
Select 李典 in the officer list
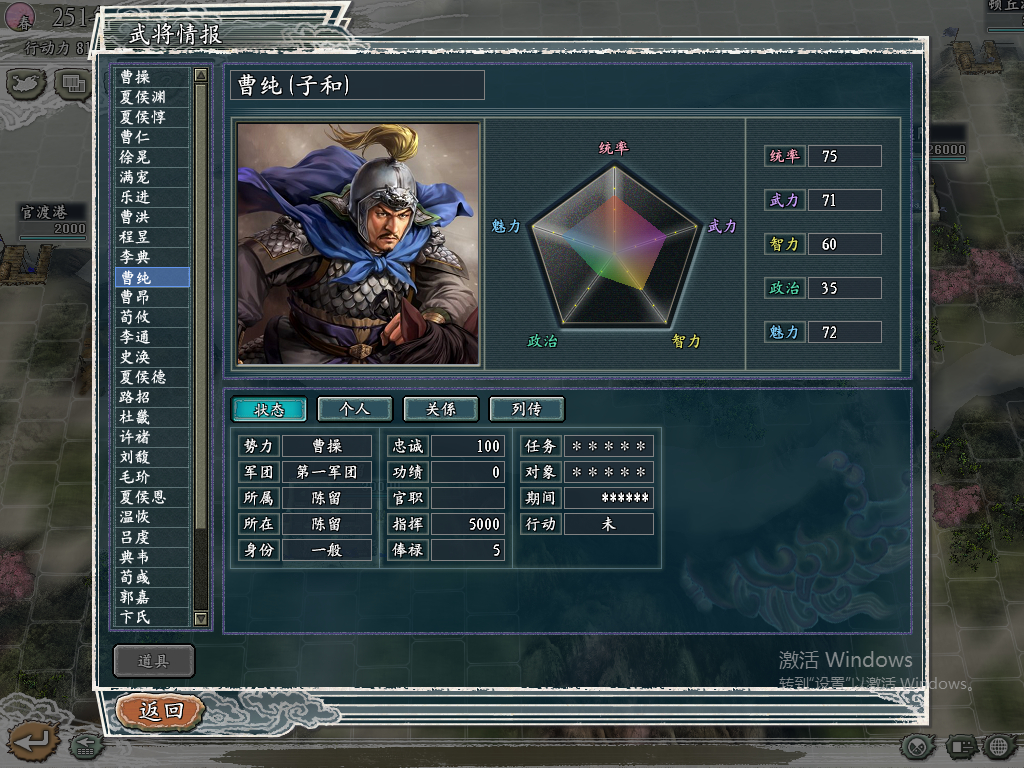tap(152, 257)
